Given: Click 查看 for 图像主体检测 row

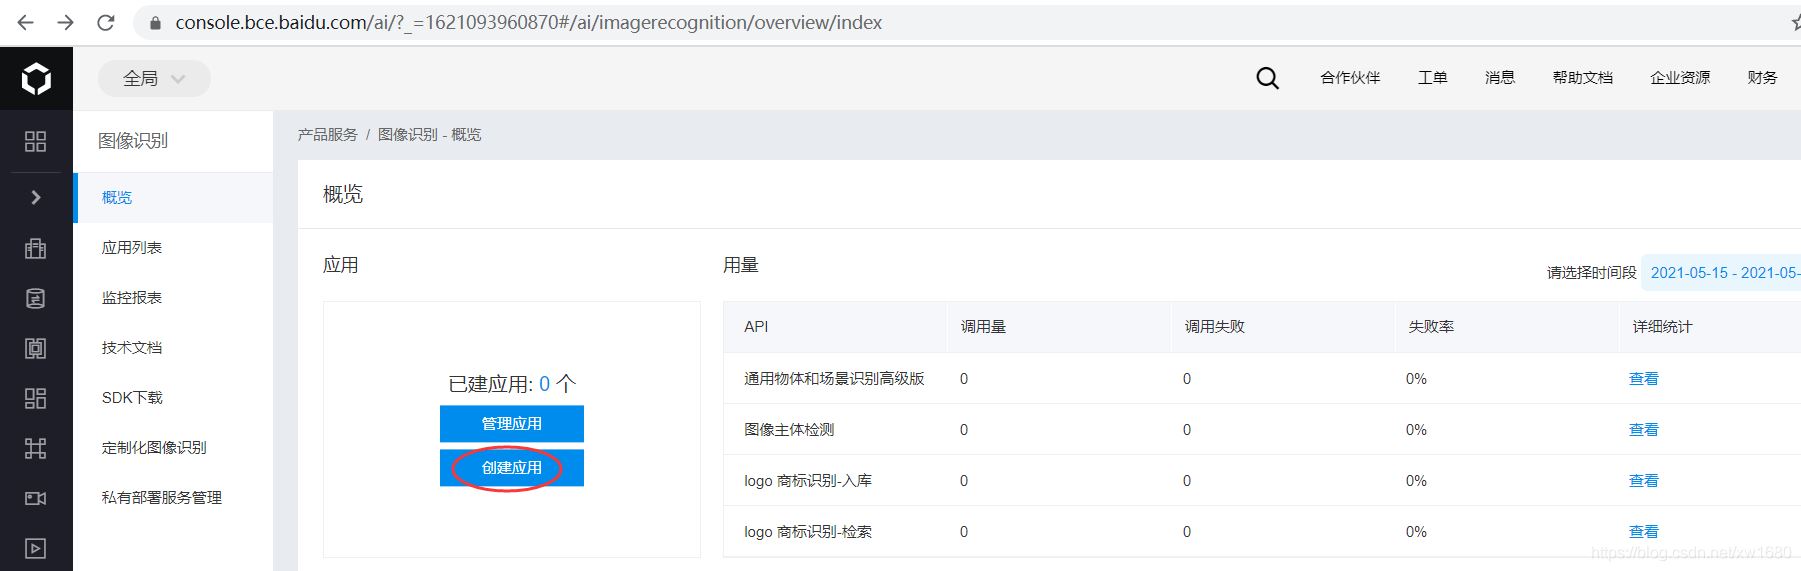Looking at the screenshot, I should [x=1643, y=430].
